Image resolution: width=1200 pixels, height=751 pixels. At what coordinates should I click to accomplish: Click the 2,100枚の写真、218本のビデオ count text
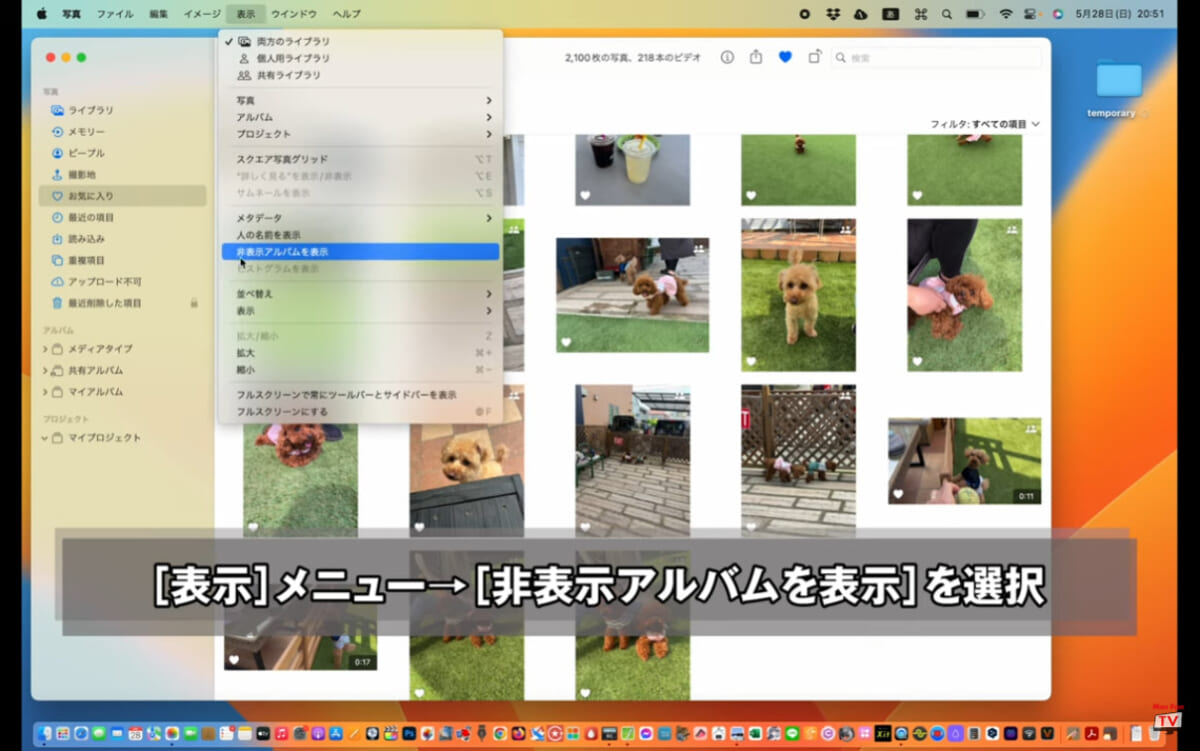[x=634, y=58]
